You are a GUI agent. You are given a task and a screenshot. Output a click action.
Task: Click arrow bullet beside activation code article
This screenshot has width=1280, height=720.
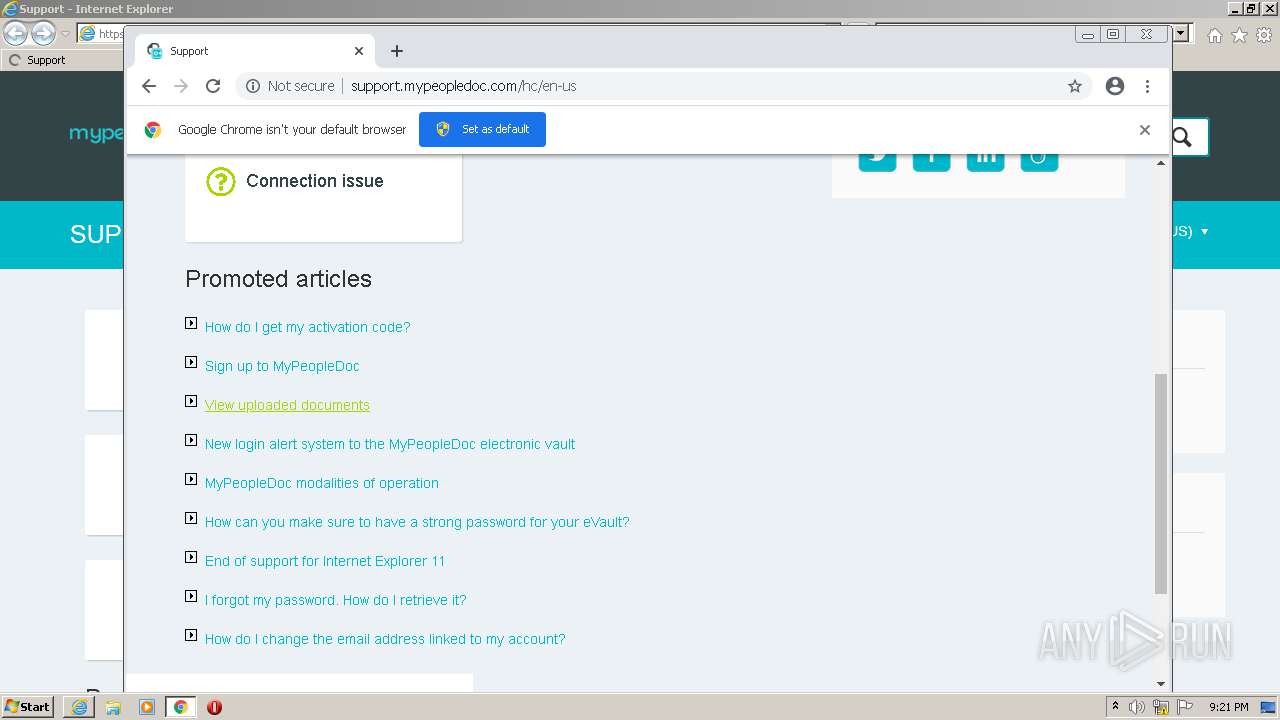(191, 323)
